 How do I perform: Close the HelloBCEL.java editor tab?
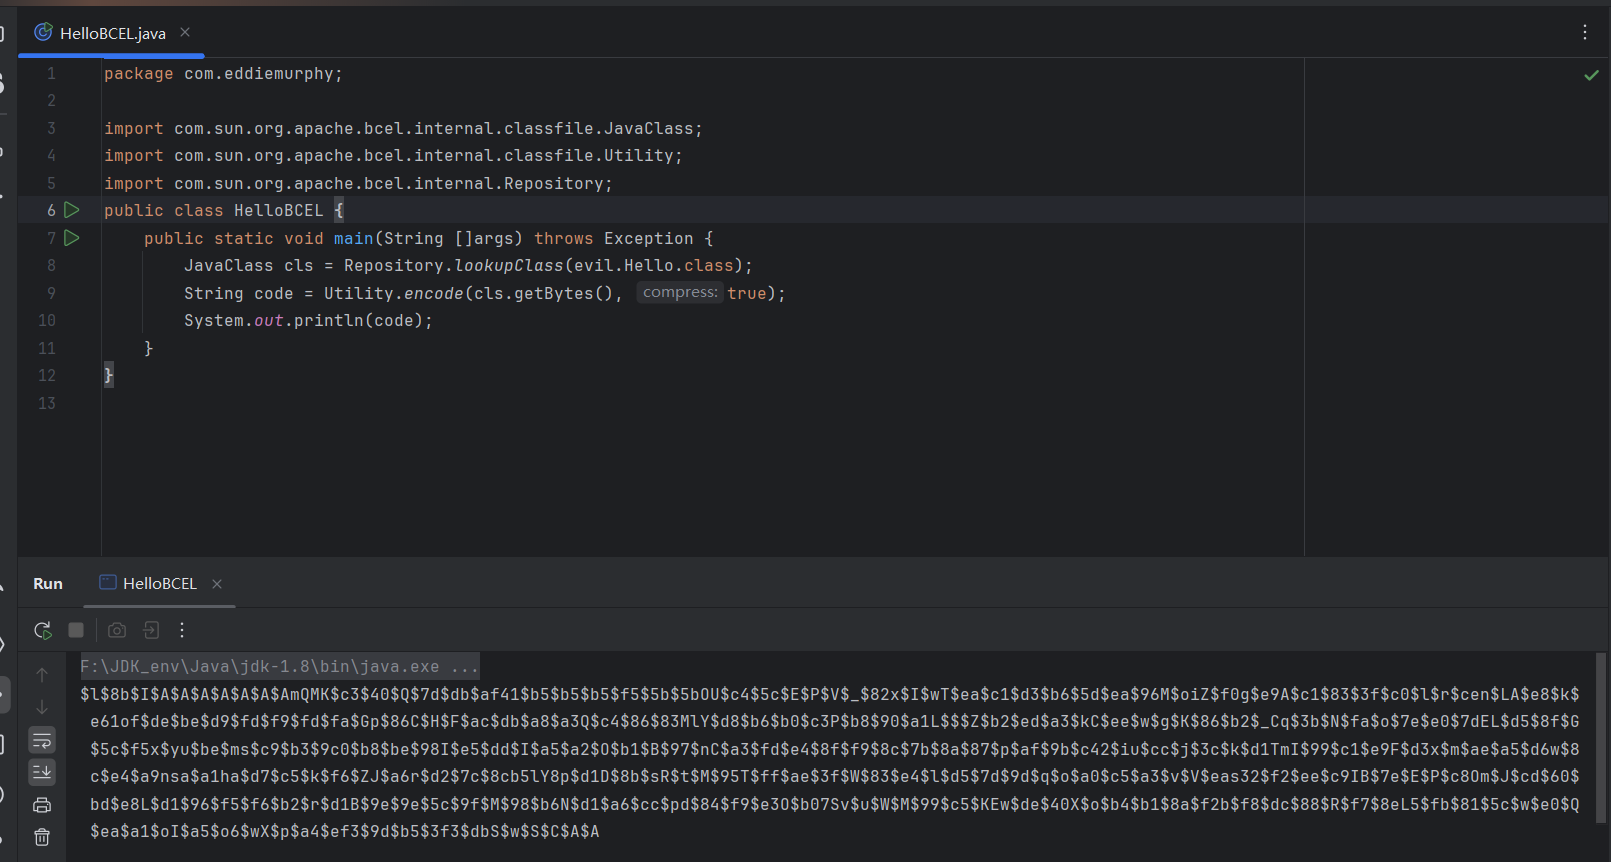(x=185, y=33)
